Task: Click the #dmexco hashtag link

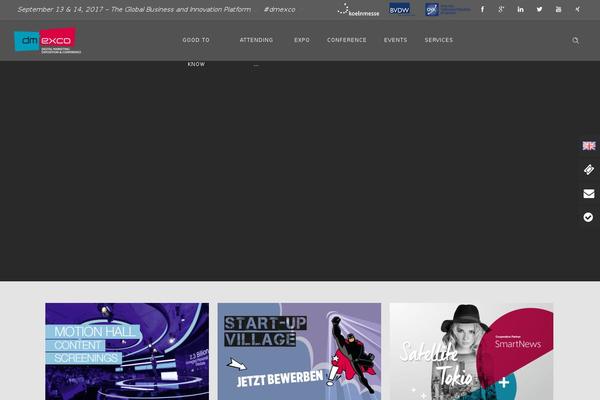Action: [279, 10]
